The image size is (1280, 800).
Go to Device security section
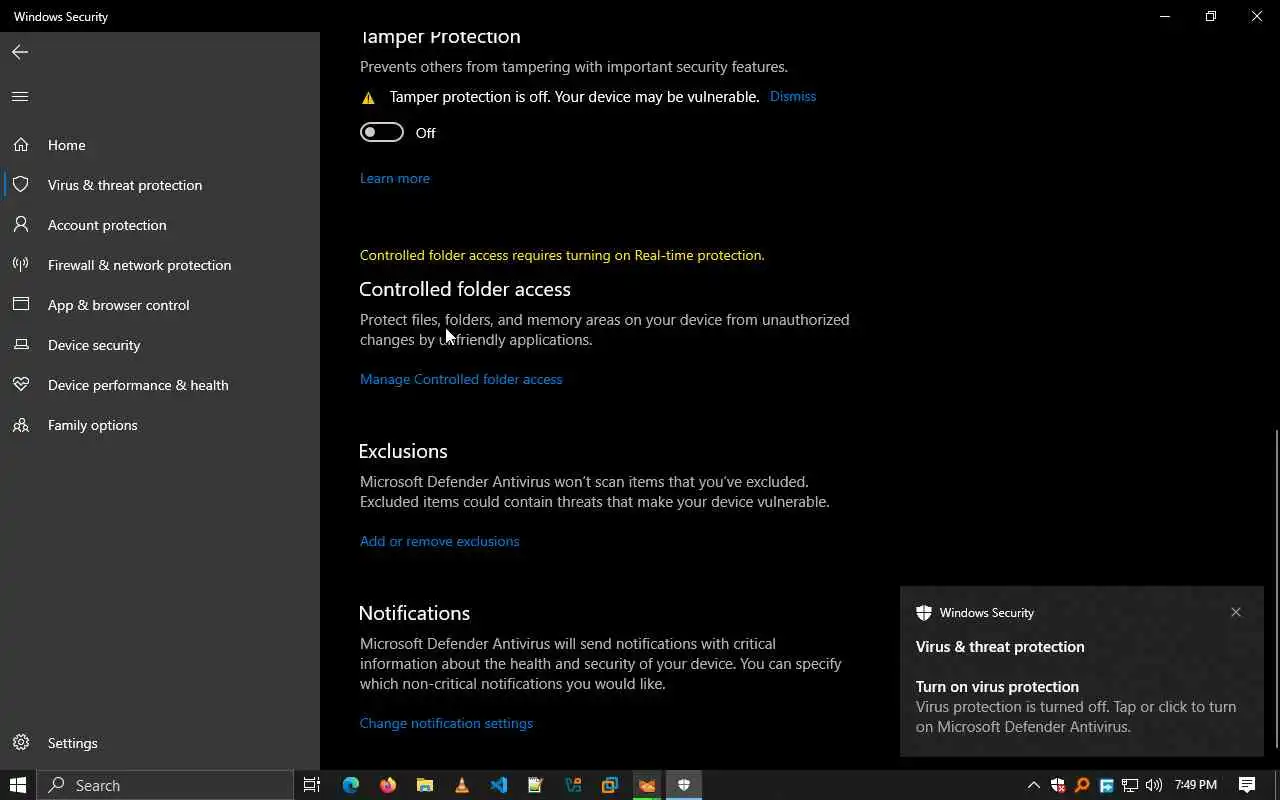[160, 345]
